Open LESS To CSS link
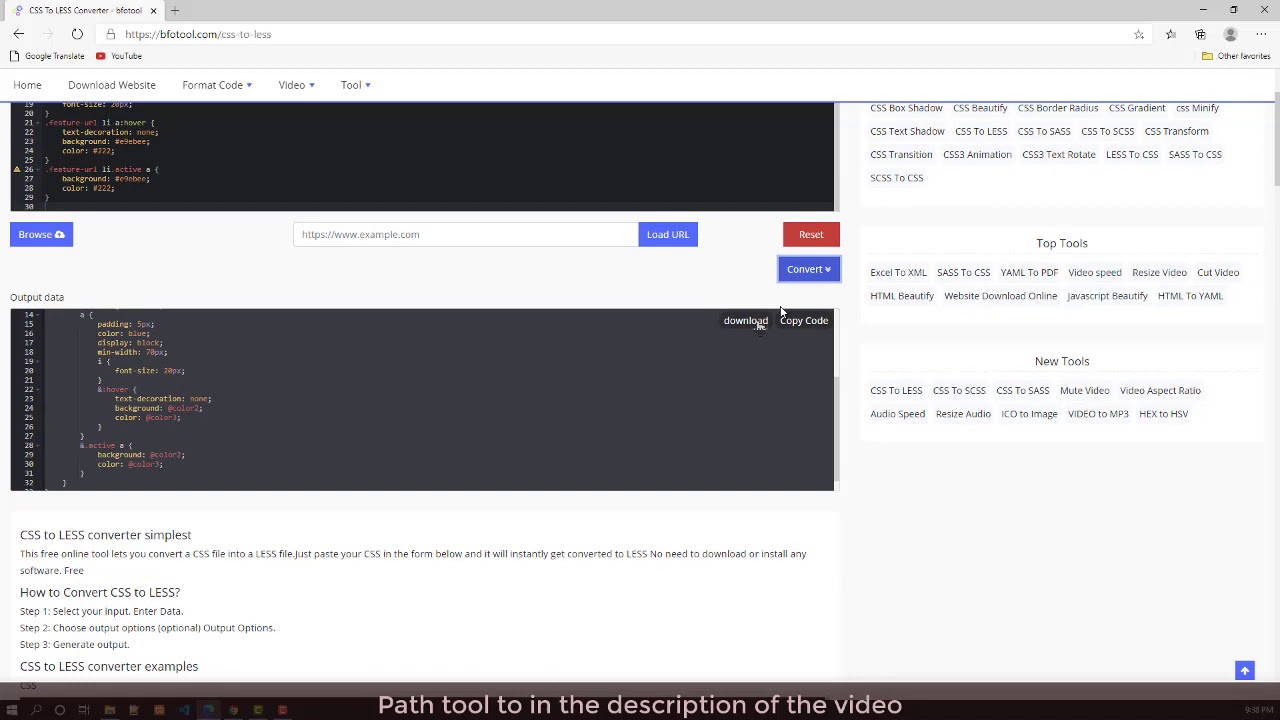Image resolution: width=1280 pixels, height=720 pixels. [x=1132, y=154]
